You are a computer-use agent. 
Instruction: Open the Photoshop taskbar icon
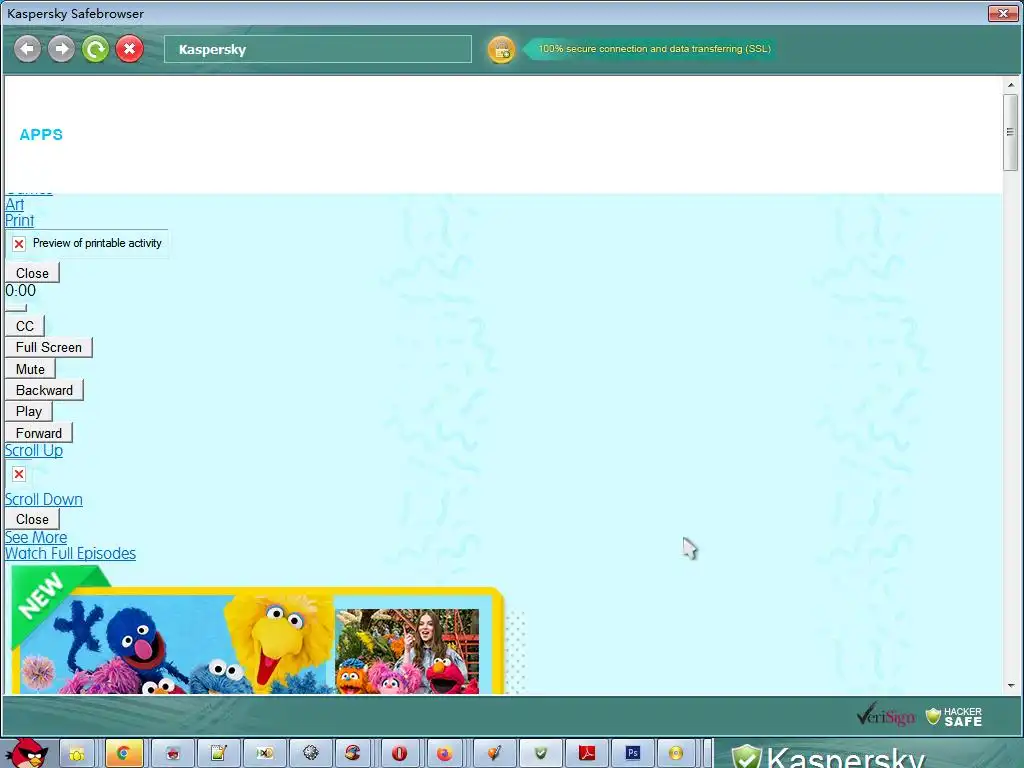[x=632, y=754]
